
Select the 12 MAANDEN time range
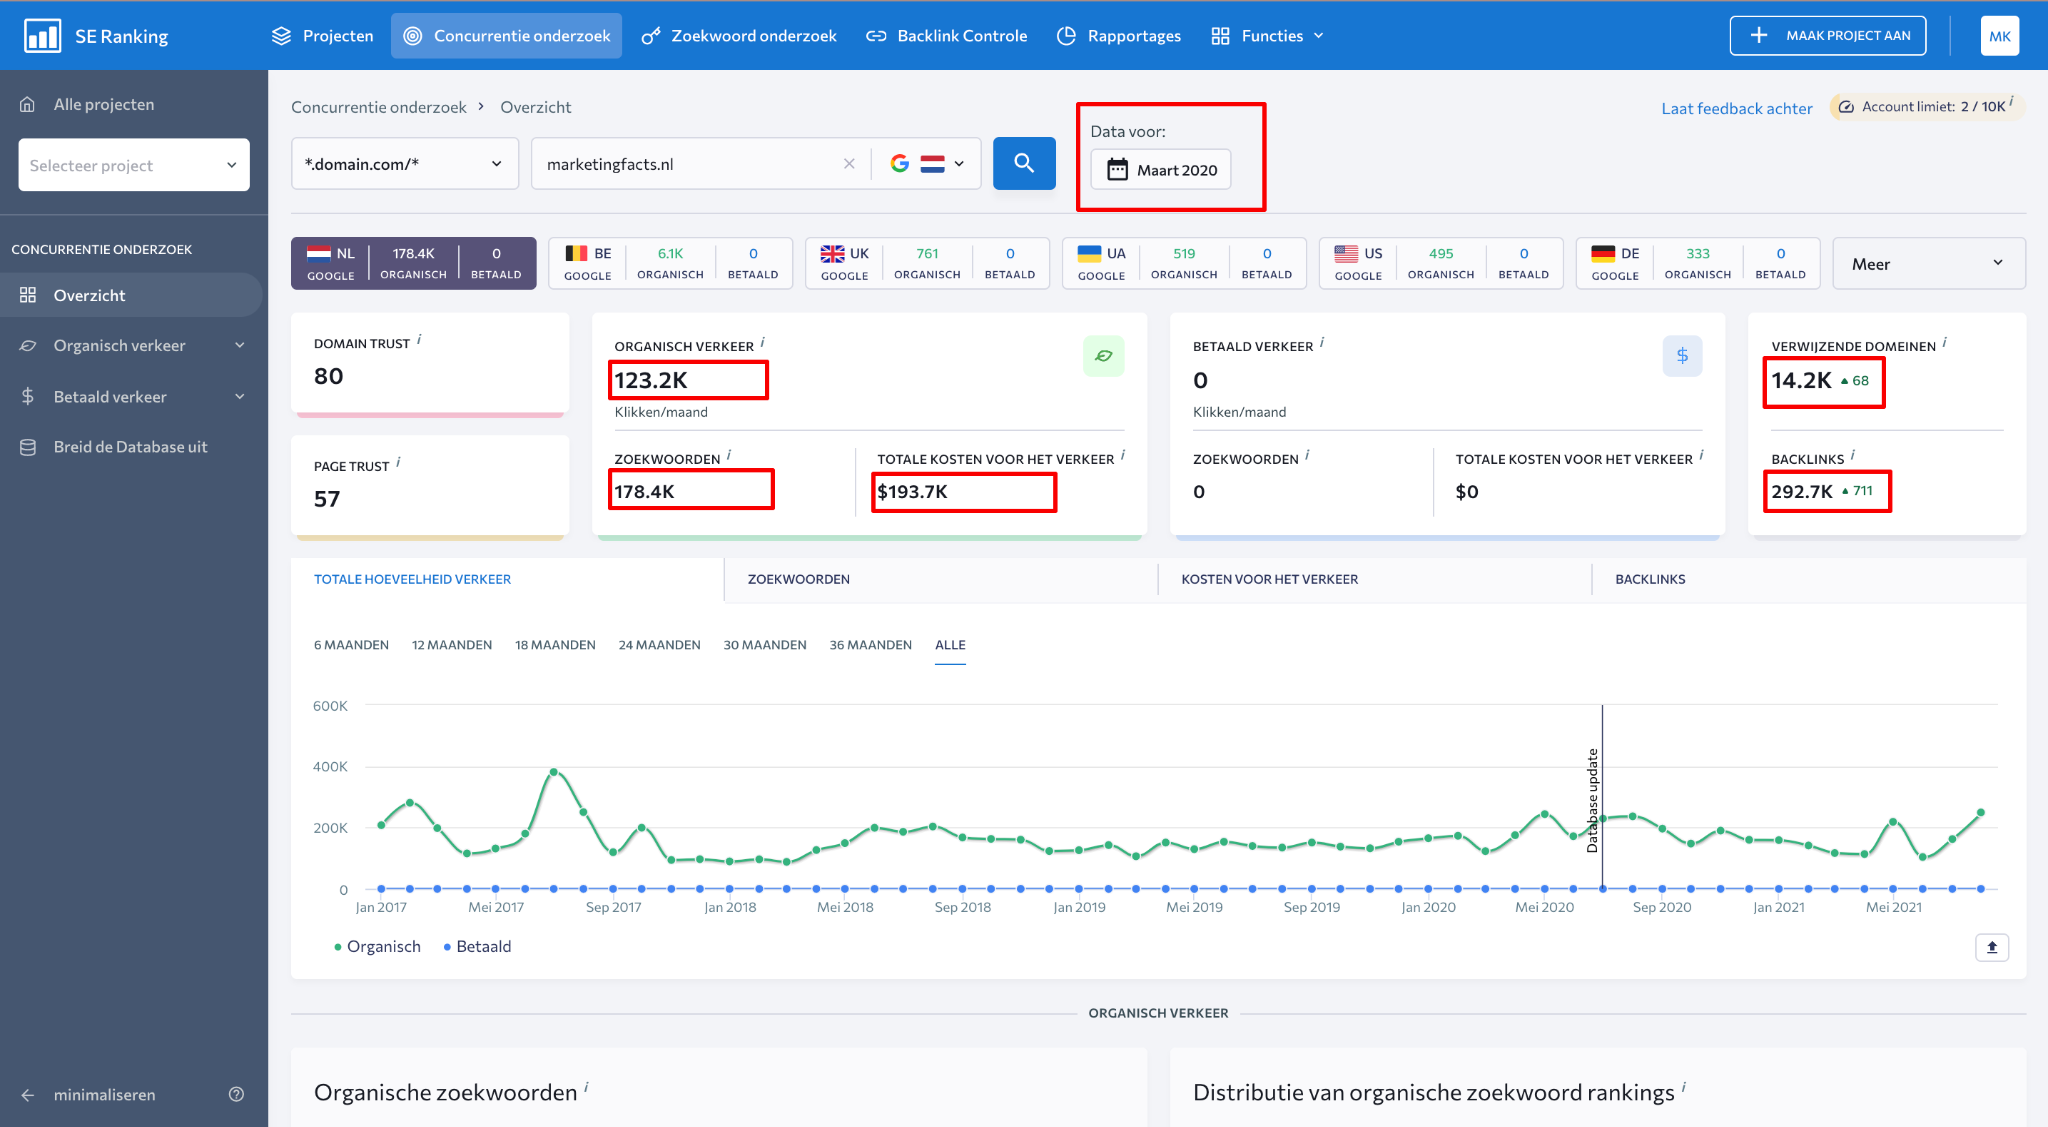pos(451,645)
